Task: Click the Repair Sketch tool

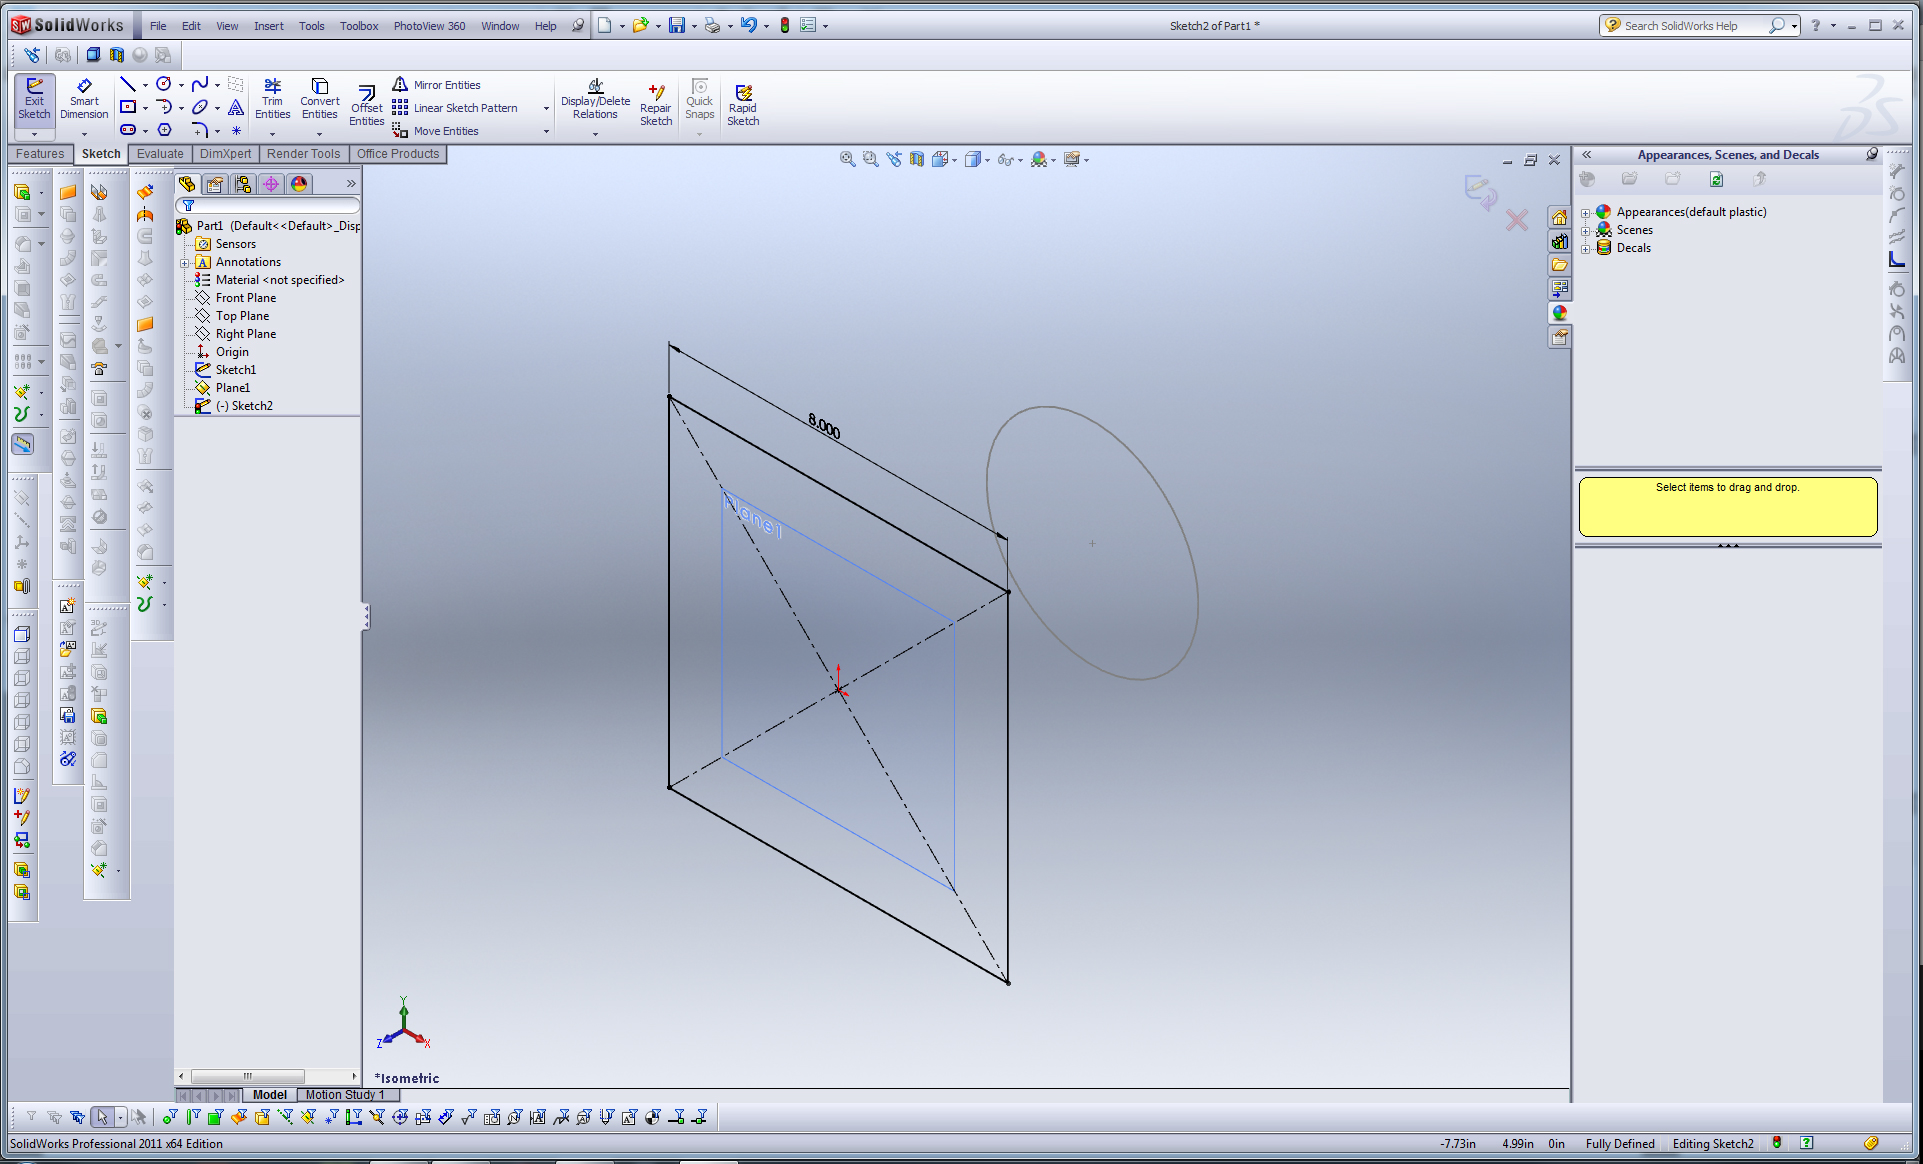Action: click(656, 106)
